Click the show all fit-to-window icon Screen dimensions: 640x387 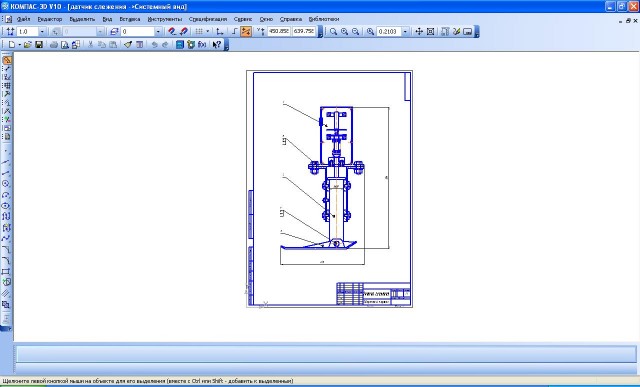point(430,31)
